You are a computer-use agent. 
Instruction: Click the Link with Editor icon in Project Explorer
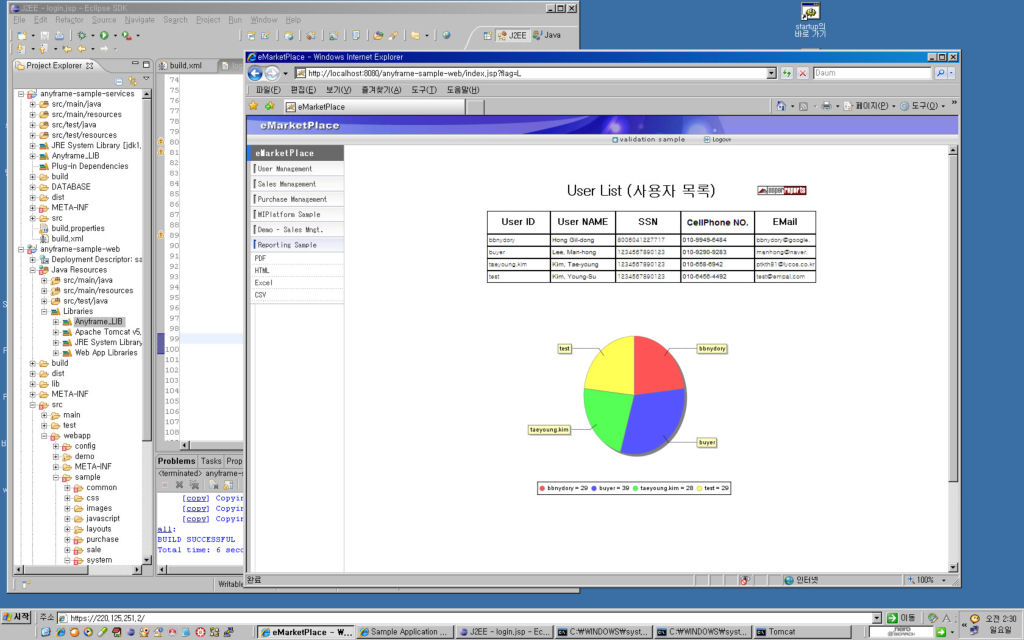(133, 81)
